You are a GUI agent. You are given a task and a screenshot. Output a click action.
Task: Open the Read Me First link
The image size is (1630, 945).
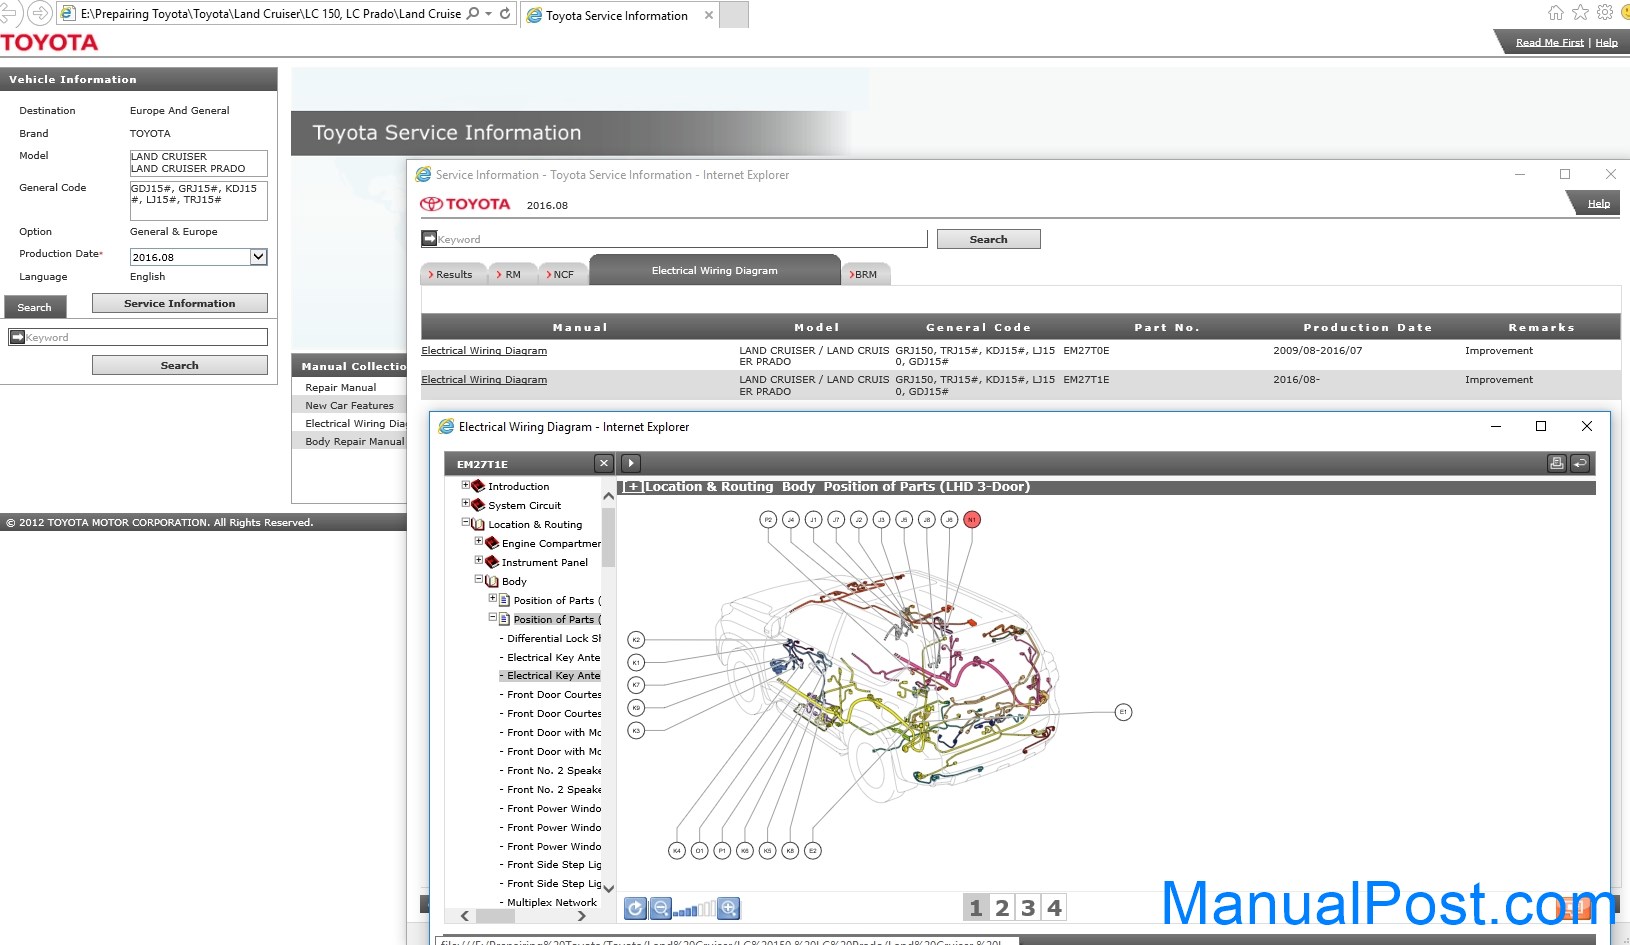pyautogui.click(x=1549, y=43)
